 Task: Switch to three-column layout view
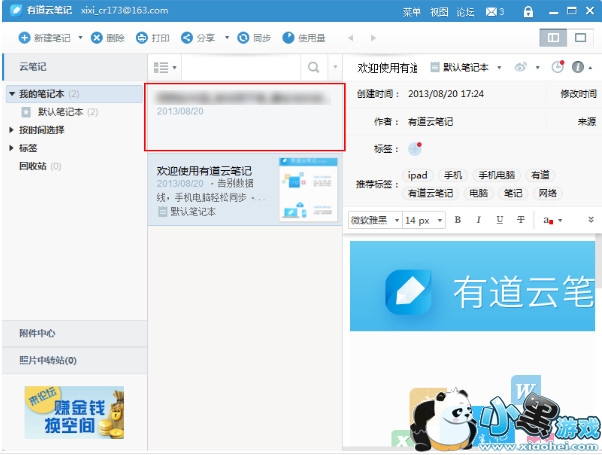coord(553,38)
